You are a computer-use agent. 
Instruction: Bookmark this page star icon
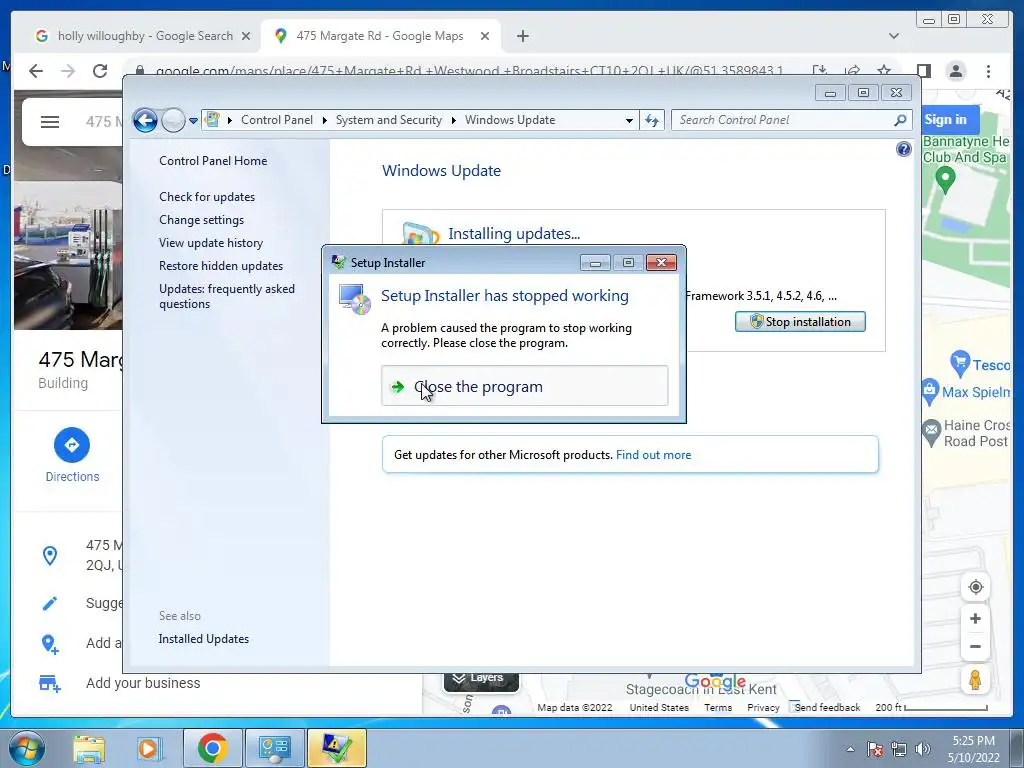tap(884, 71)
